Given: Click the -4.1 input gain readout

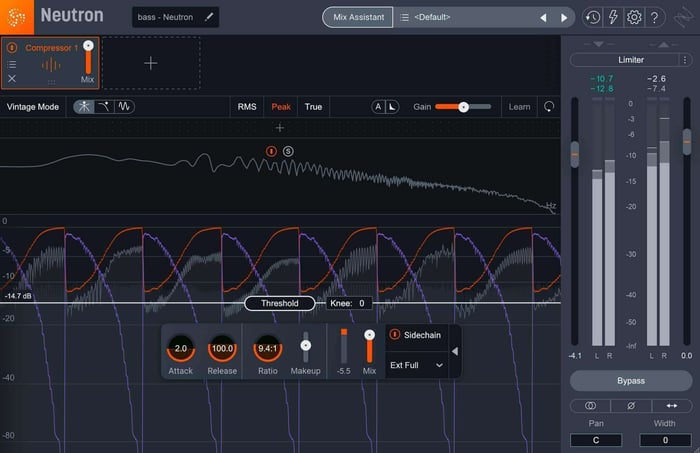Looking at the screenshot, I should pyautogui.click(x=575, y=356).
